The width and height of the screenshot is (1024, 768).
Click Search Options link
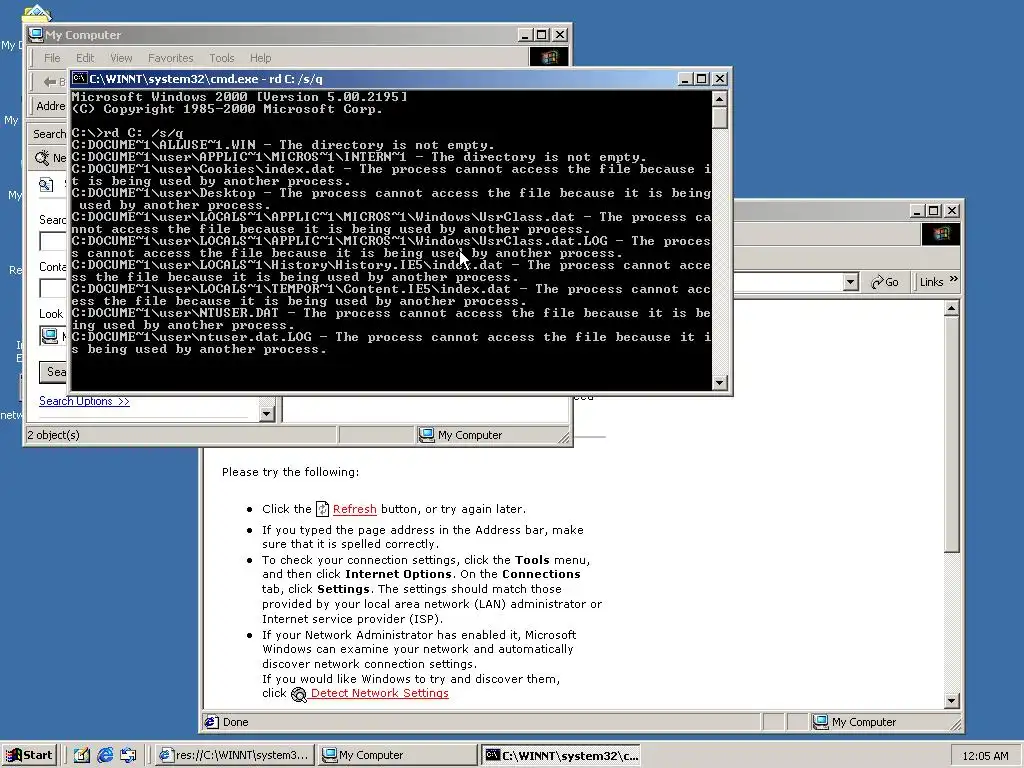[x=84, y=401]
